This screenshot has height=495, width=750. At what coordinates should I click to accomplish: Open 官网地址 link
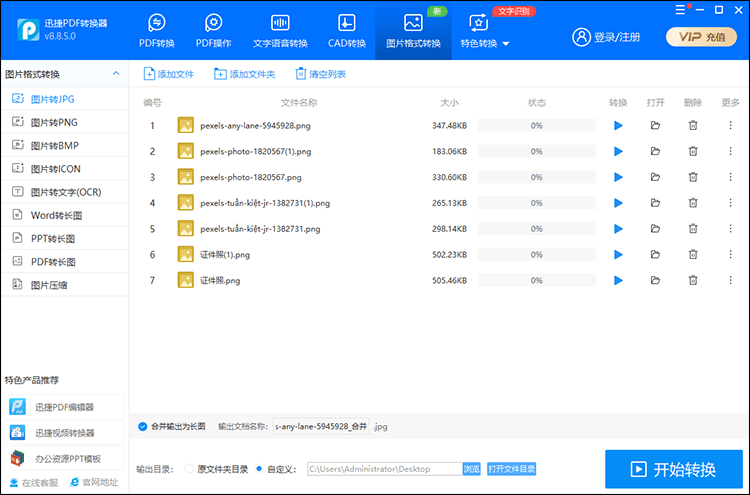[94, 483]
